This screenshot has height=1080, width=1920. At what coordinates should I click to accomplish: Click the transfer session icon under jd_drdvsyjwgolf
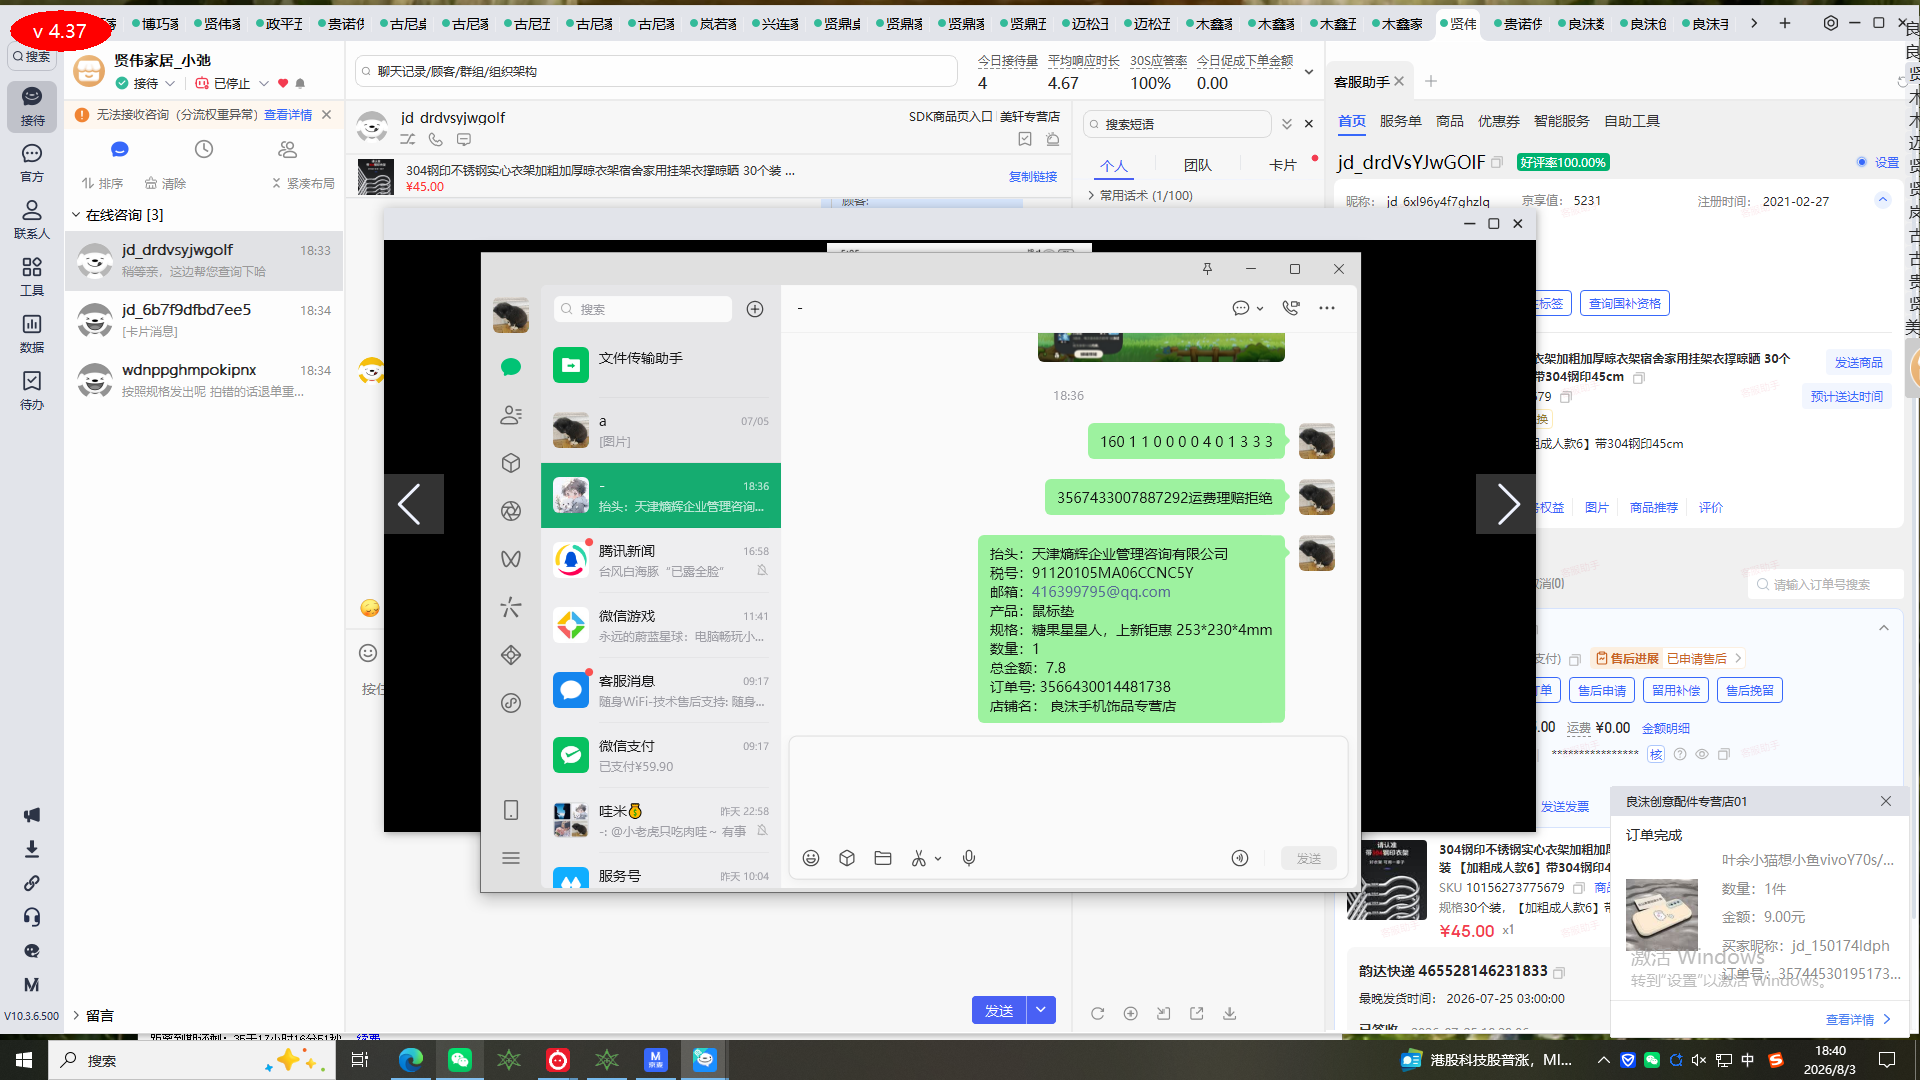408,140
